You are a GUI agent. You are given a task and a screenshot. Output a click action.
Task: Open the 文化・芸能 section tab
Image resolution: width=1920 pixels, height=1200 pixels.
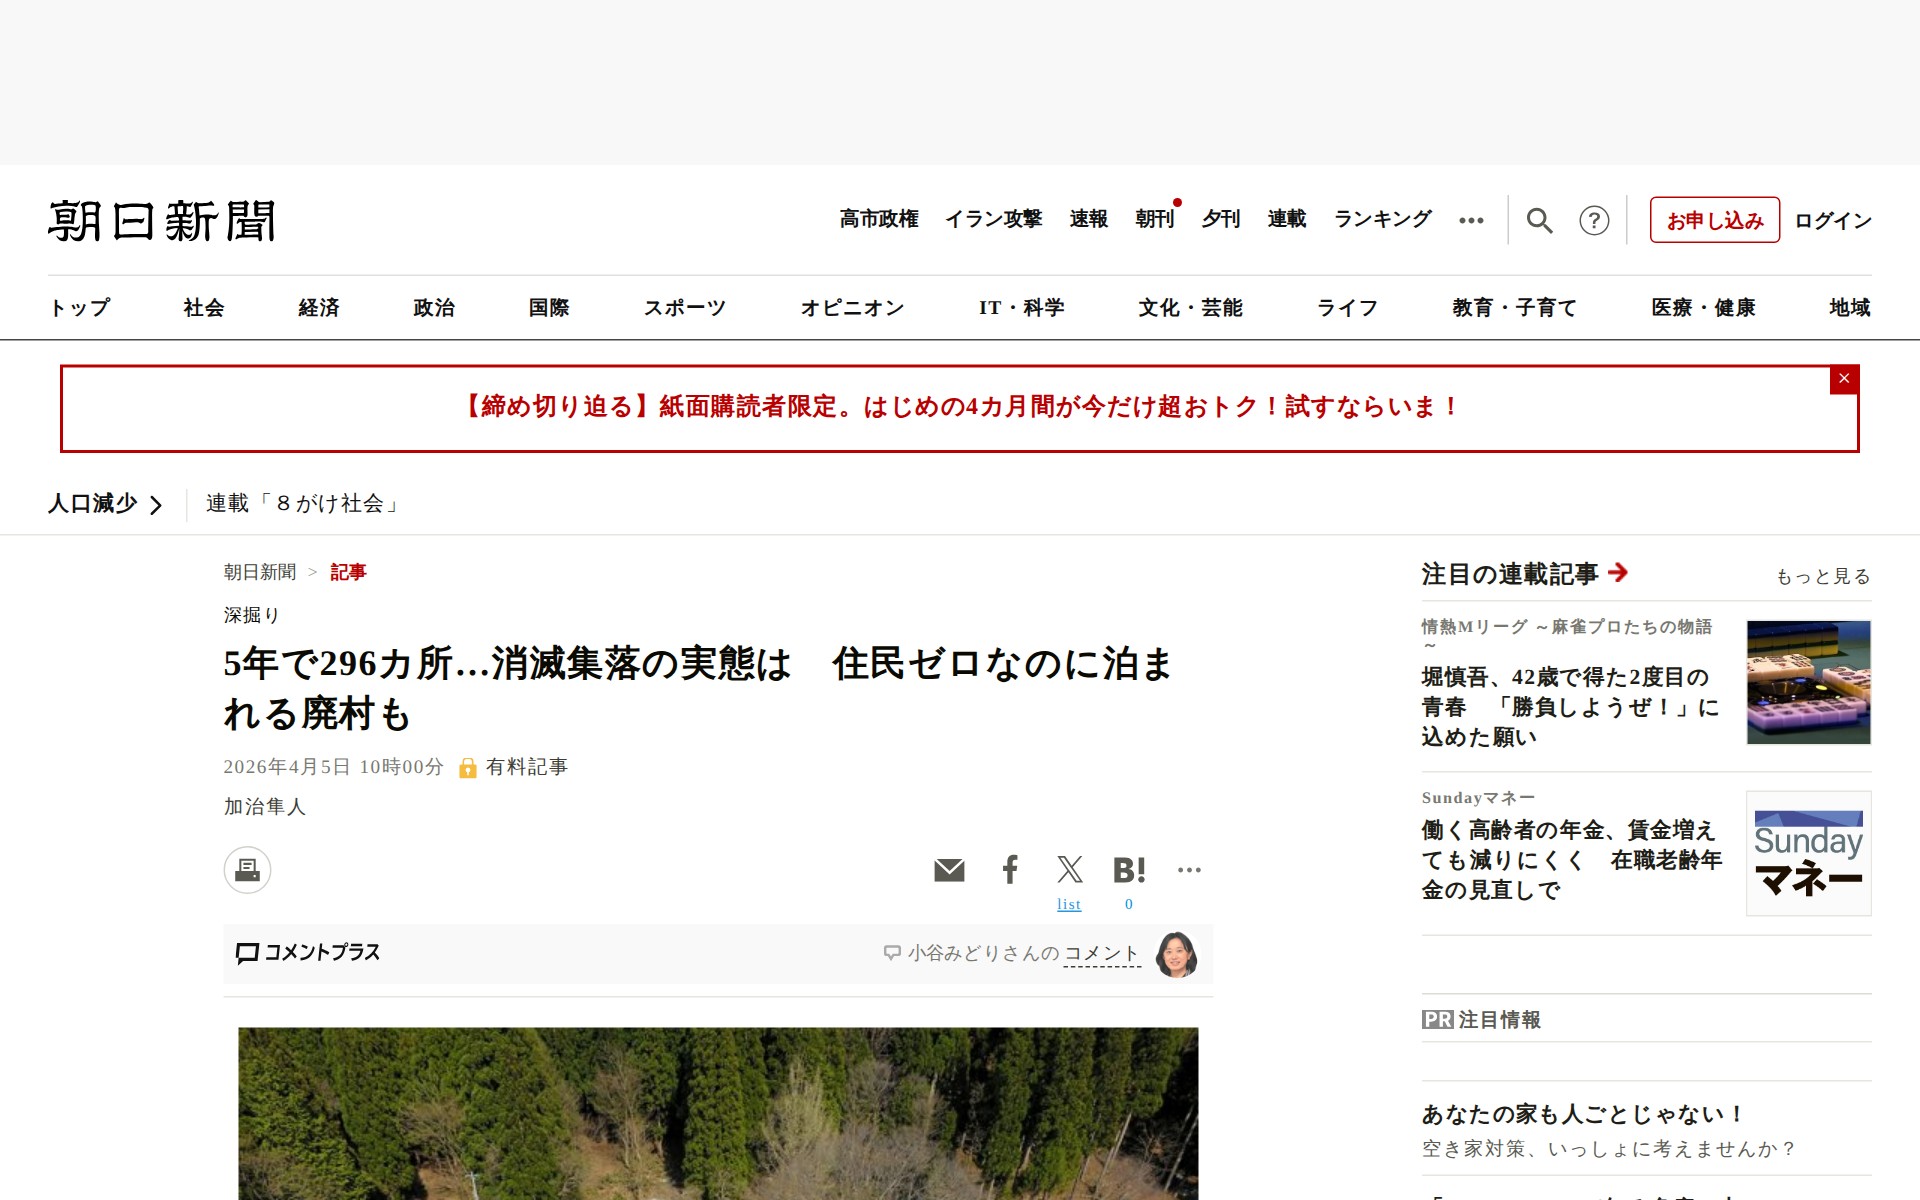1190,308
